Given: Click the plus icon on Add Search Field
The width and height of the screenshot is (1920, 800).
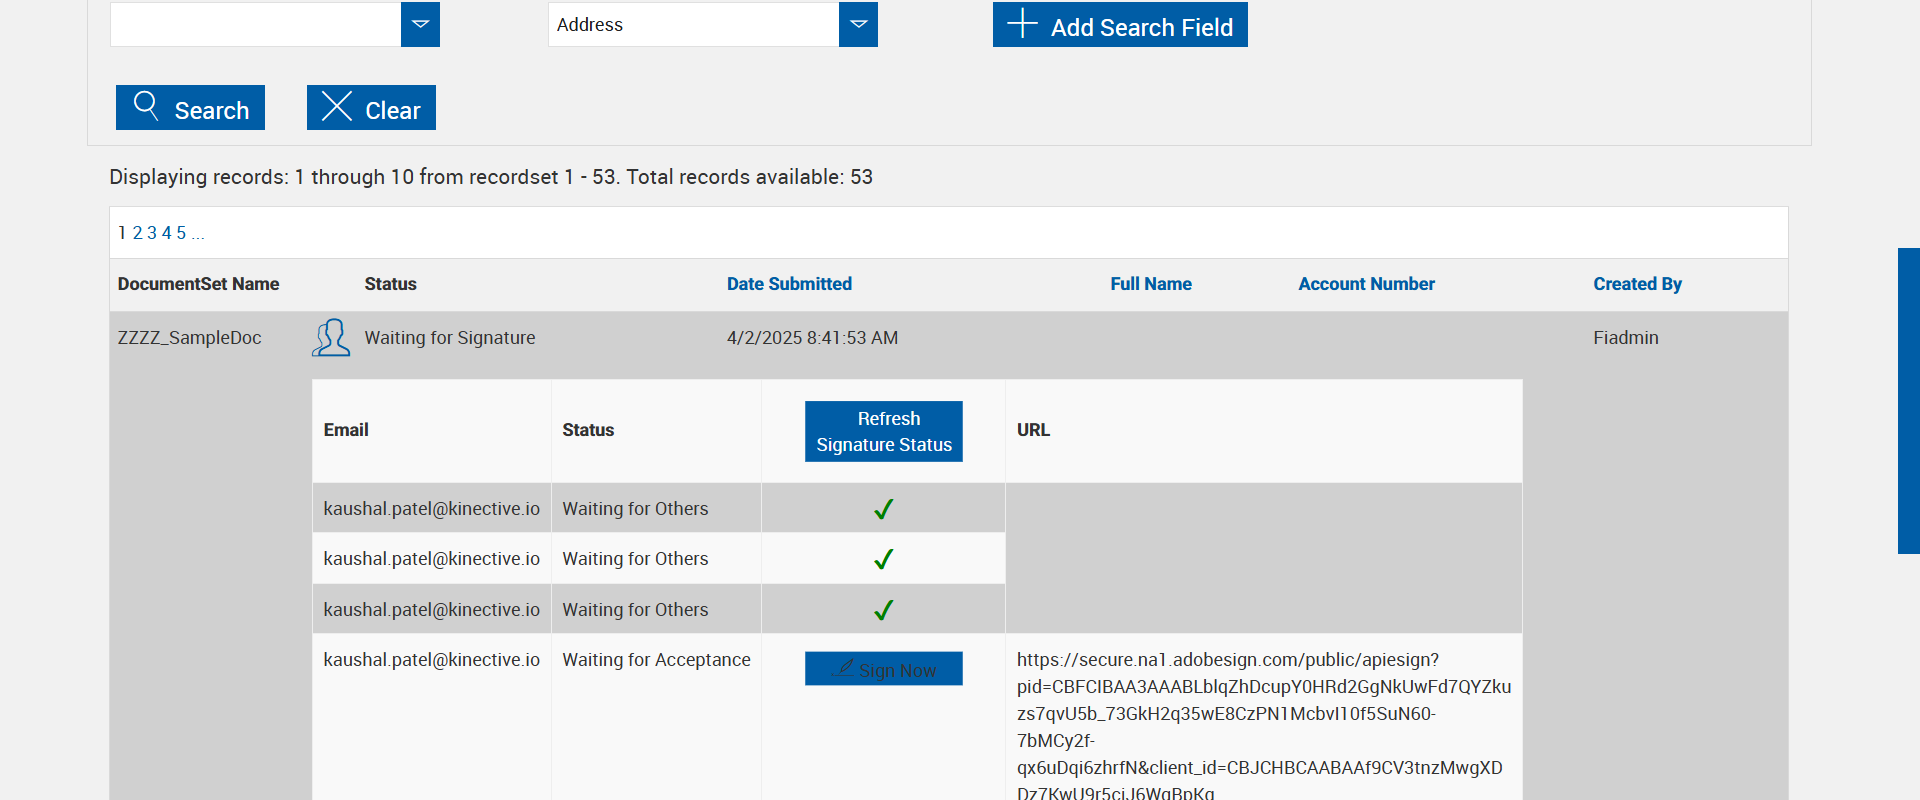Looking at the screenshot, I should pyautogui.click(x=1022, y=23).
